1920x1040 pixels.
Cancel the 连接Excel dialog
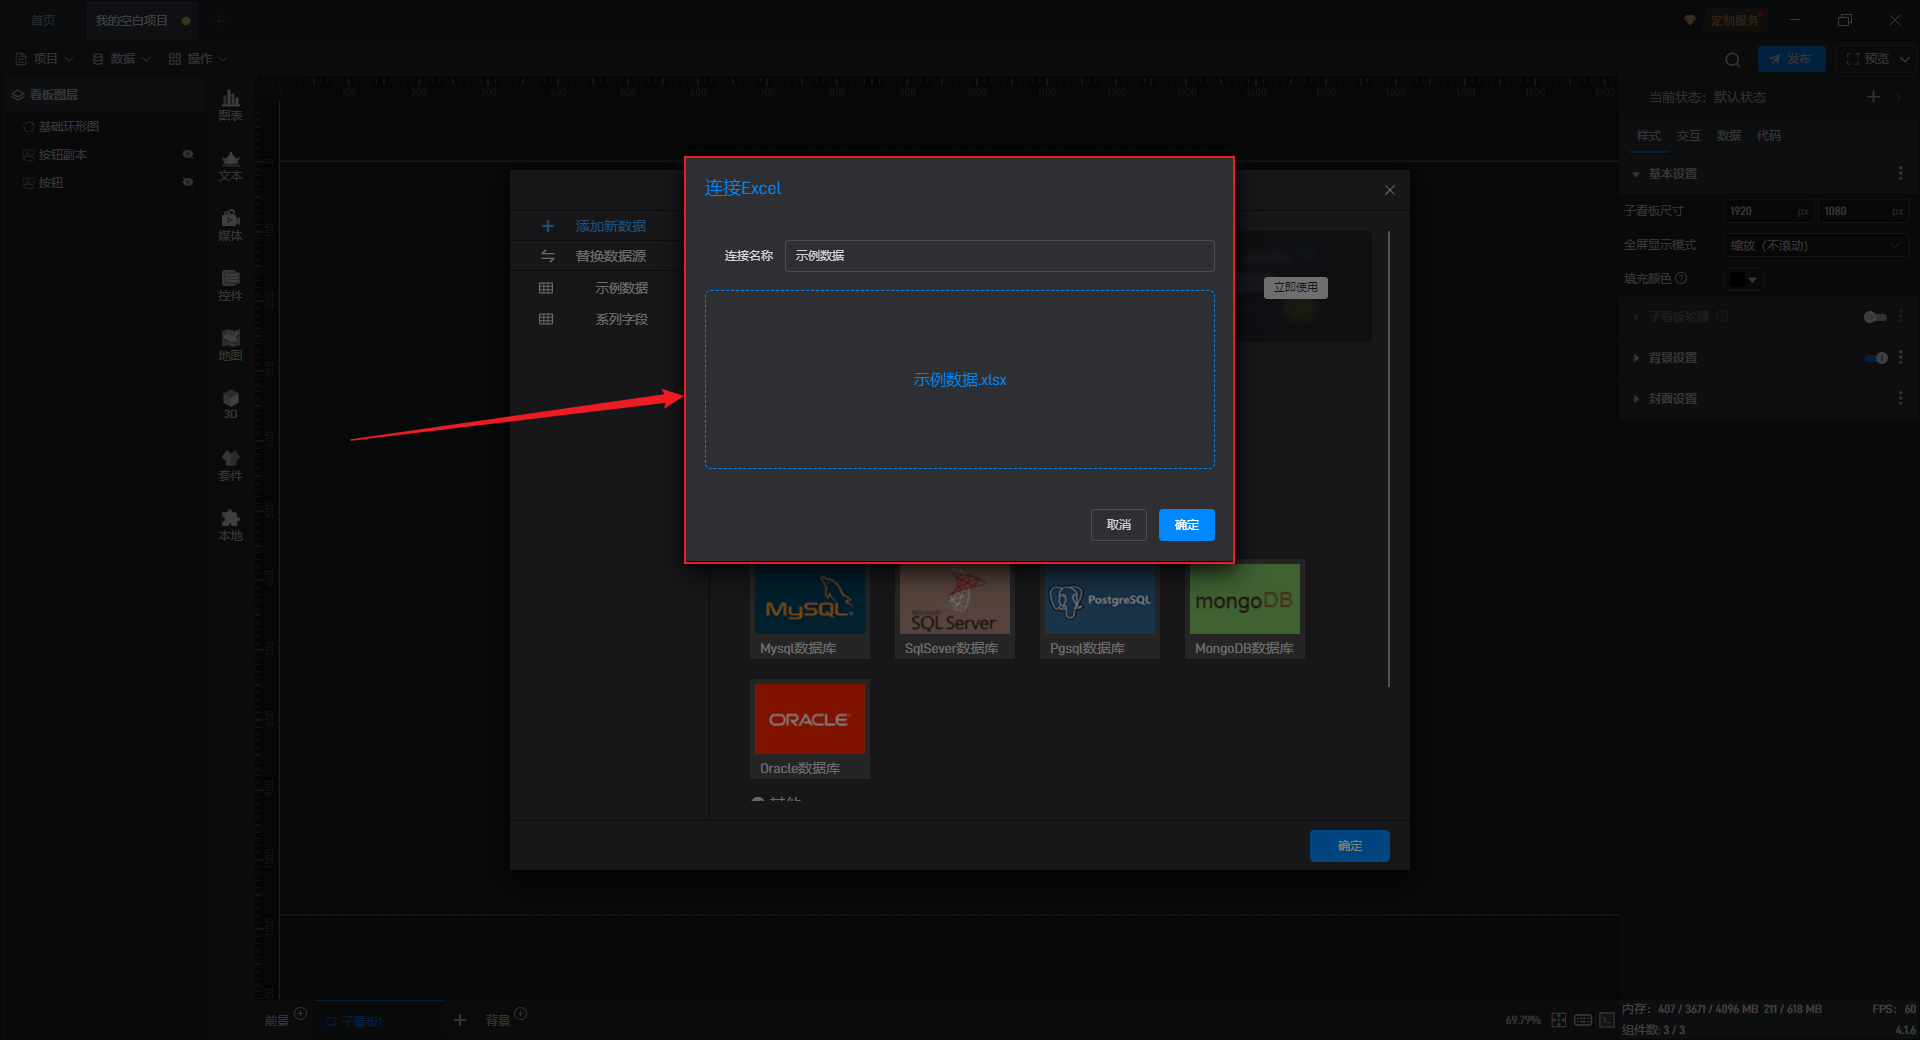click(1118, 525)
